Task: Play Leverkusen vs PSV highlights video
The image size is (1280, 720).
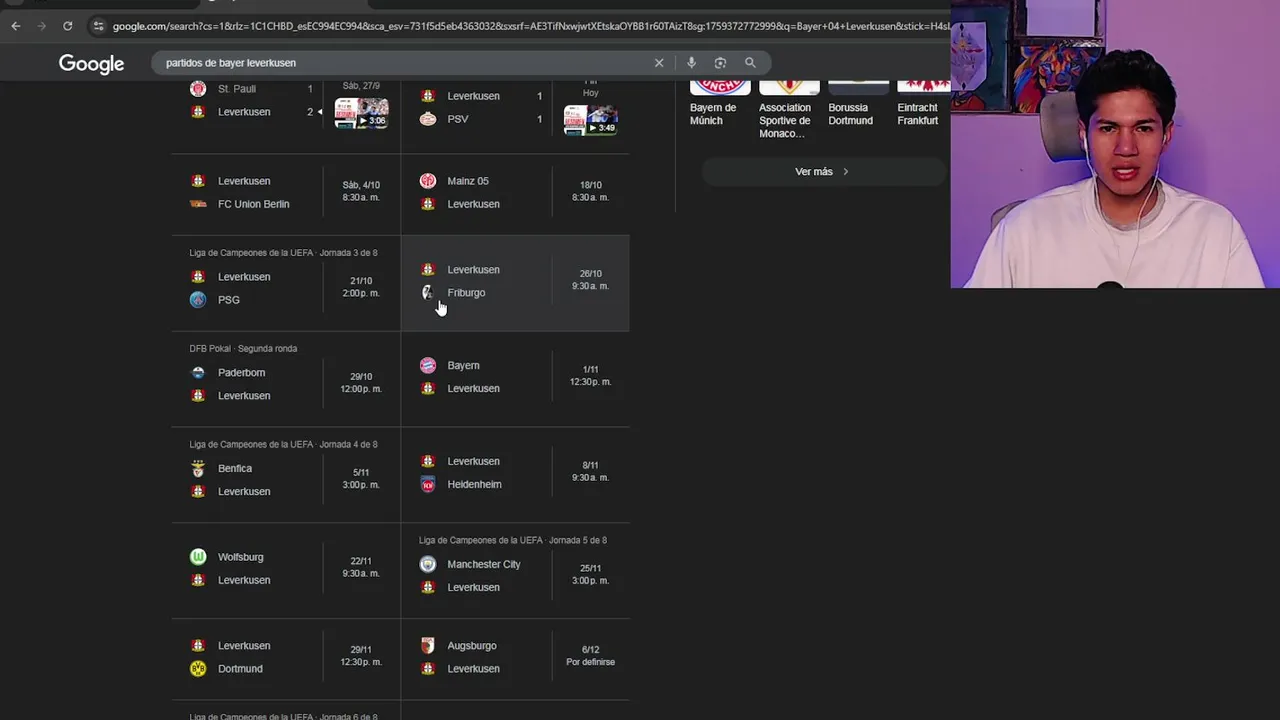Action: [x=590, y=120]
